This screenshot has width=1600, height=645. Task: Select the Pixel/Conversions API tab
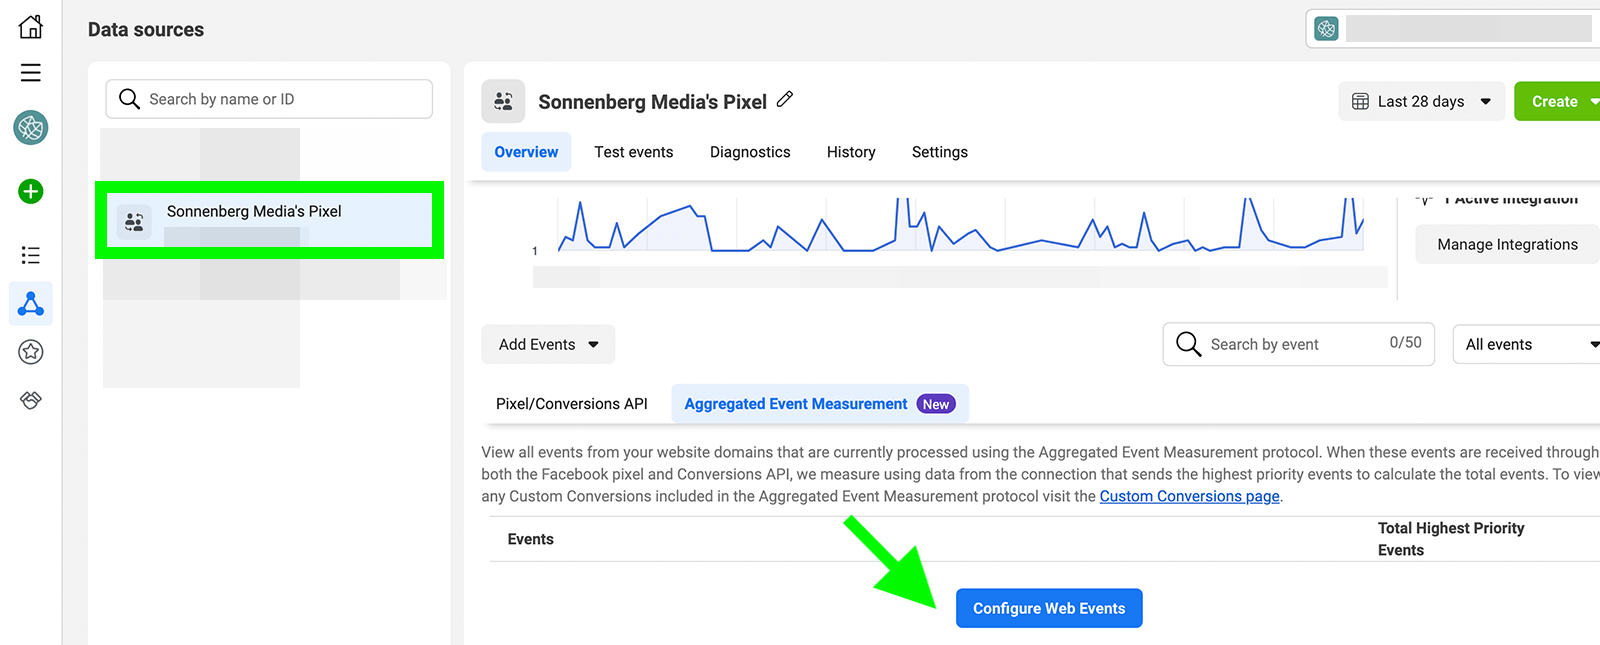[572, 404]
